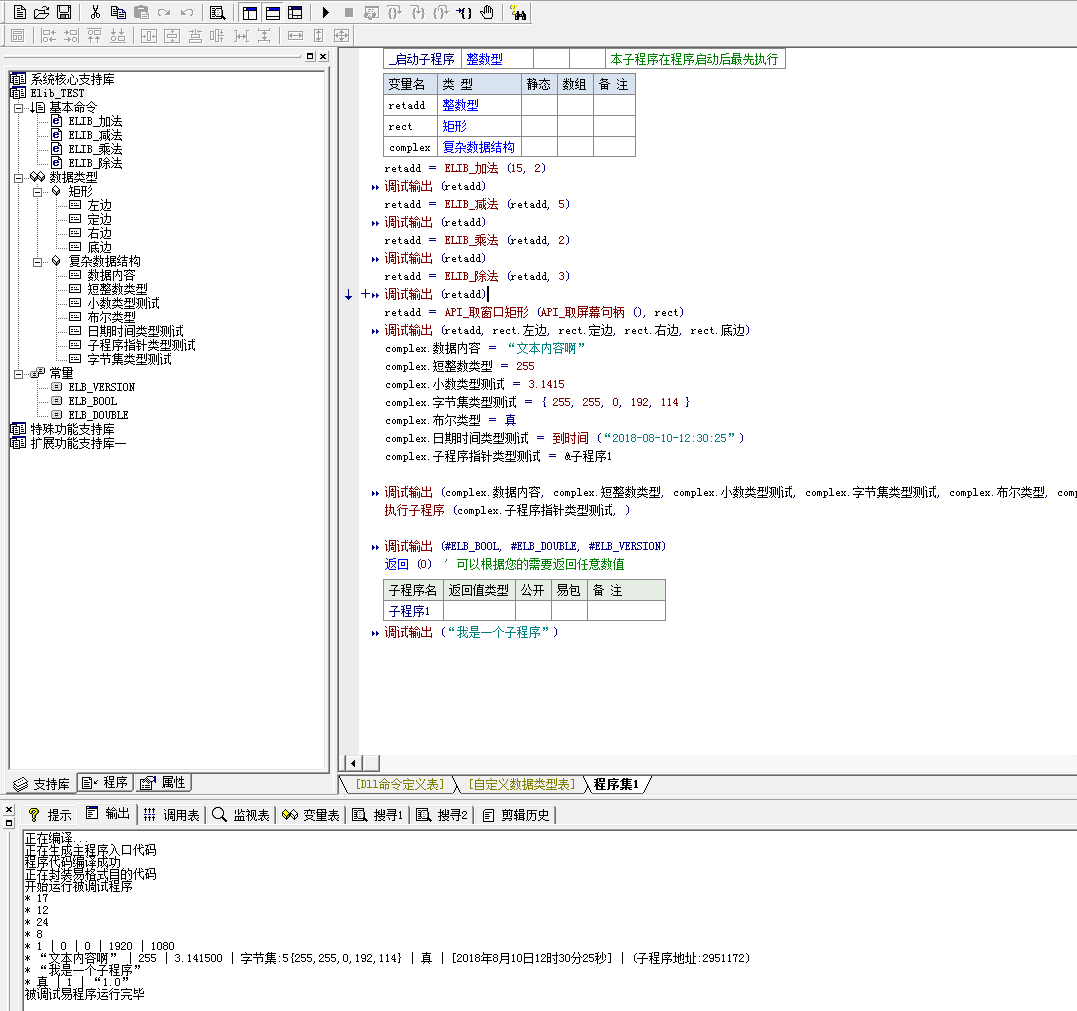Collapse the 数据类型 tree node

19,178
